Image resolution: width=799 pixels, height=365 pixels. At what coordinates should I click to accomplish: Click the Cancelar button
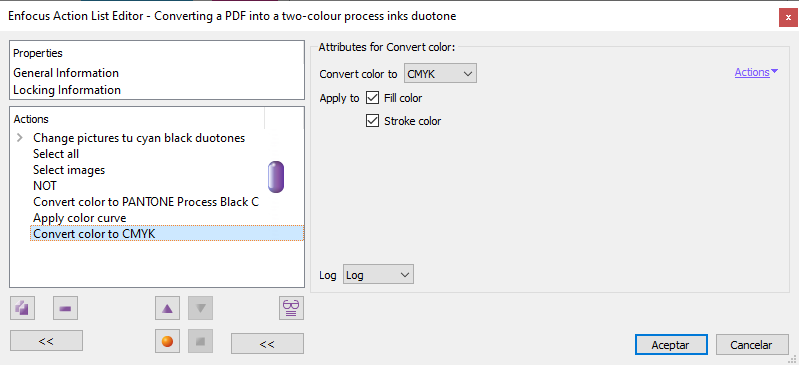pyautogui.click(x=751, y=345)
